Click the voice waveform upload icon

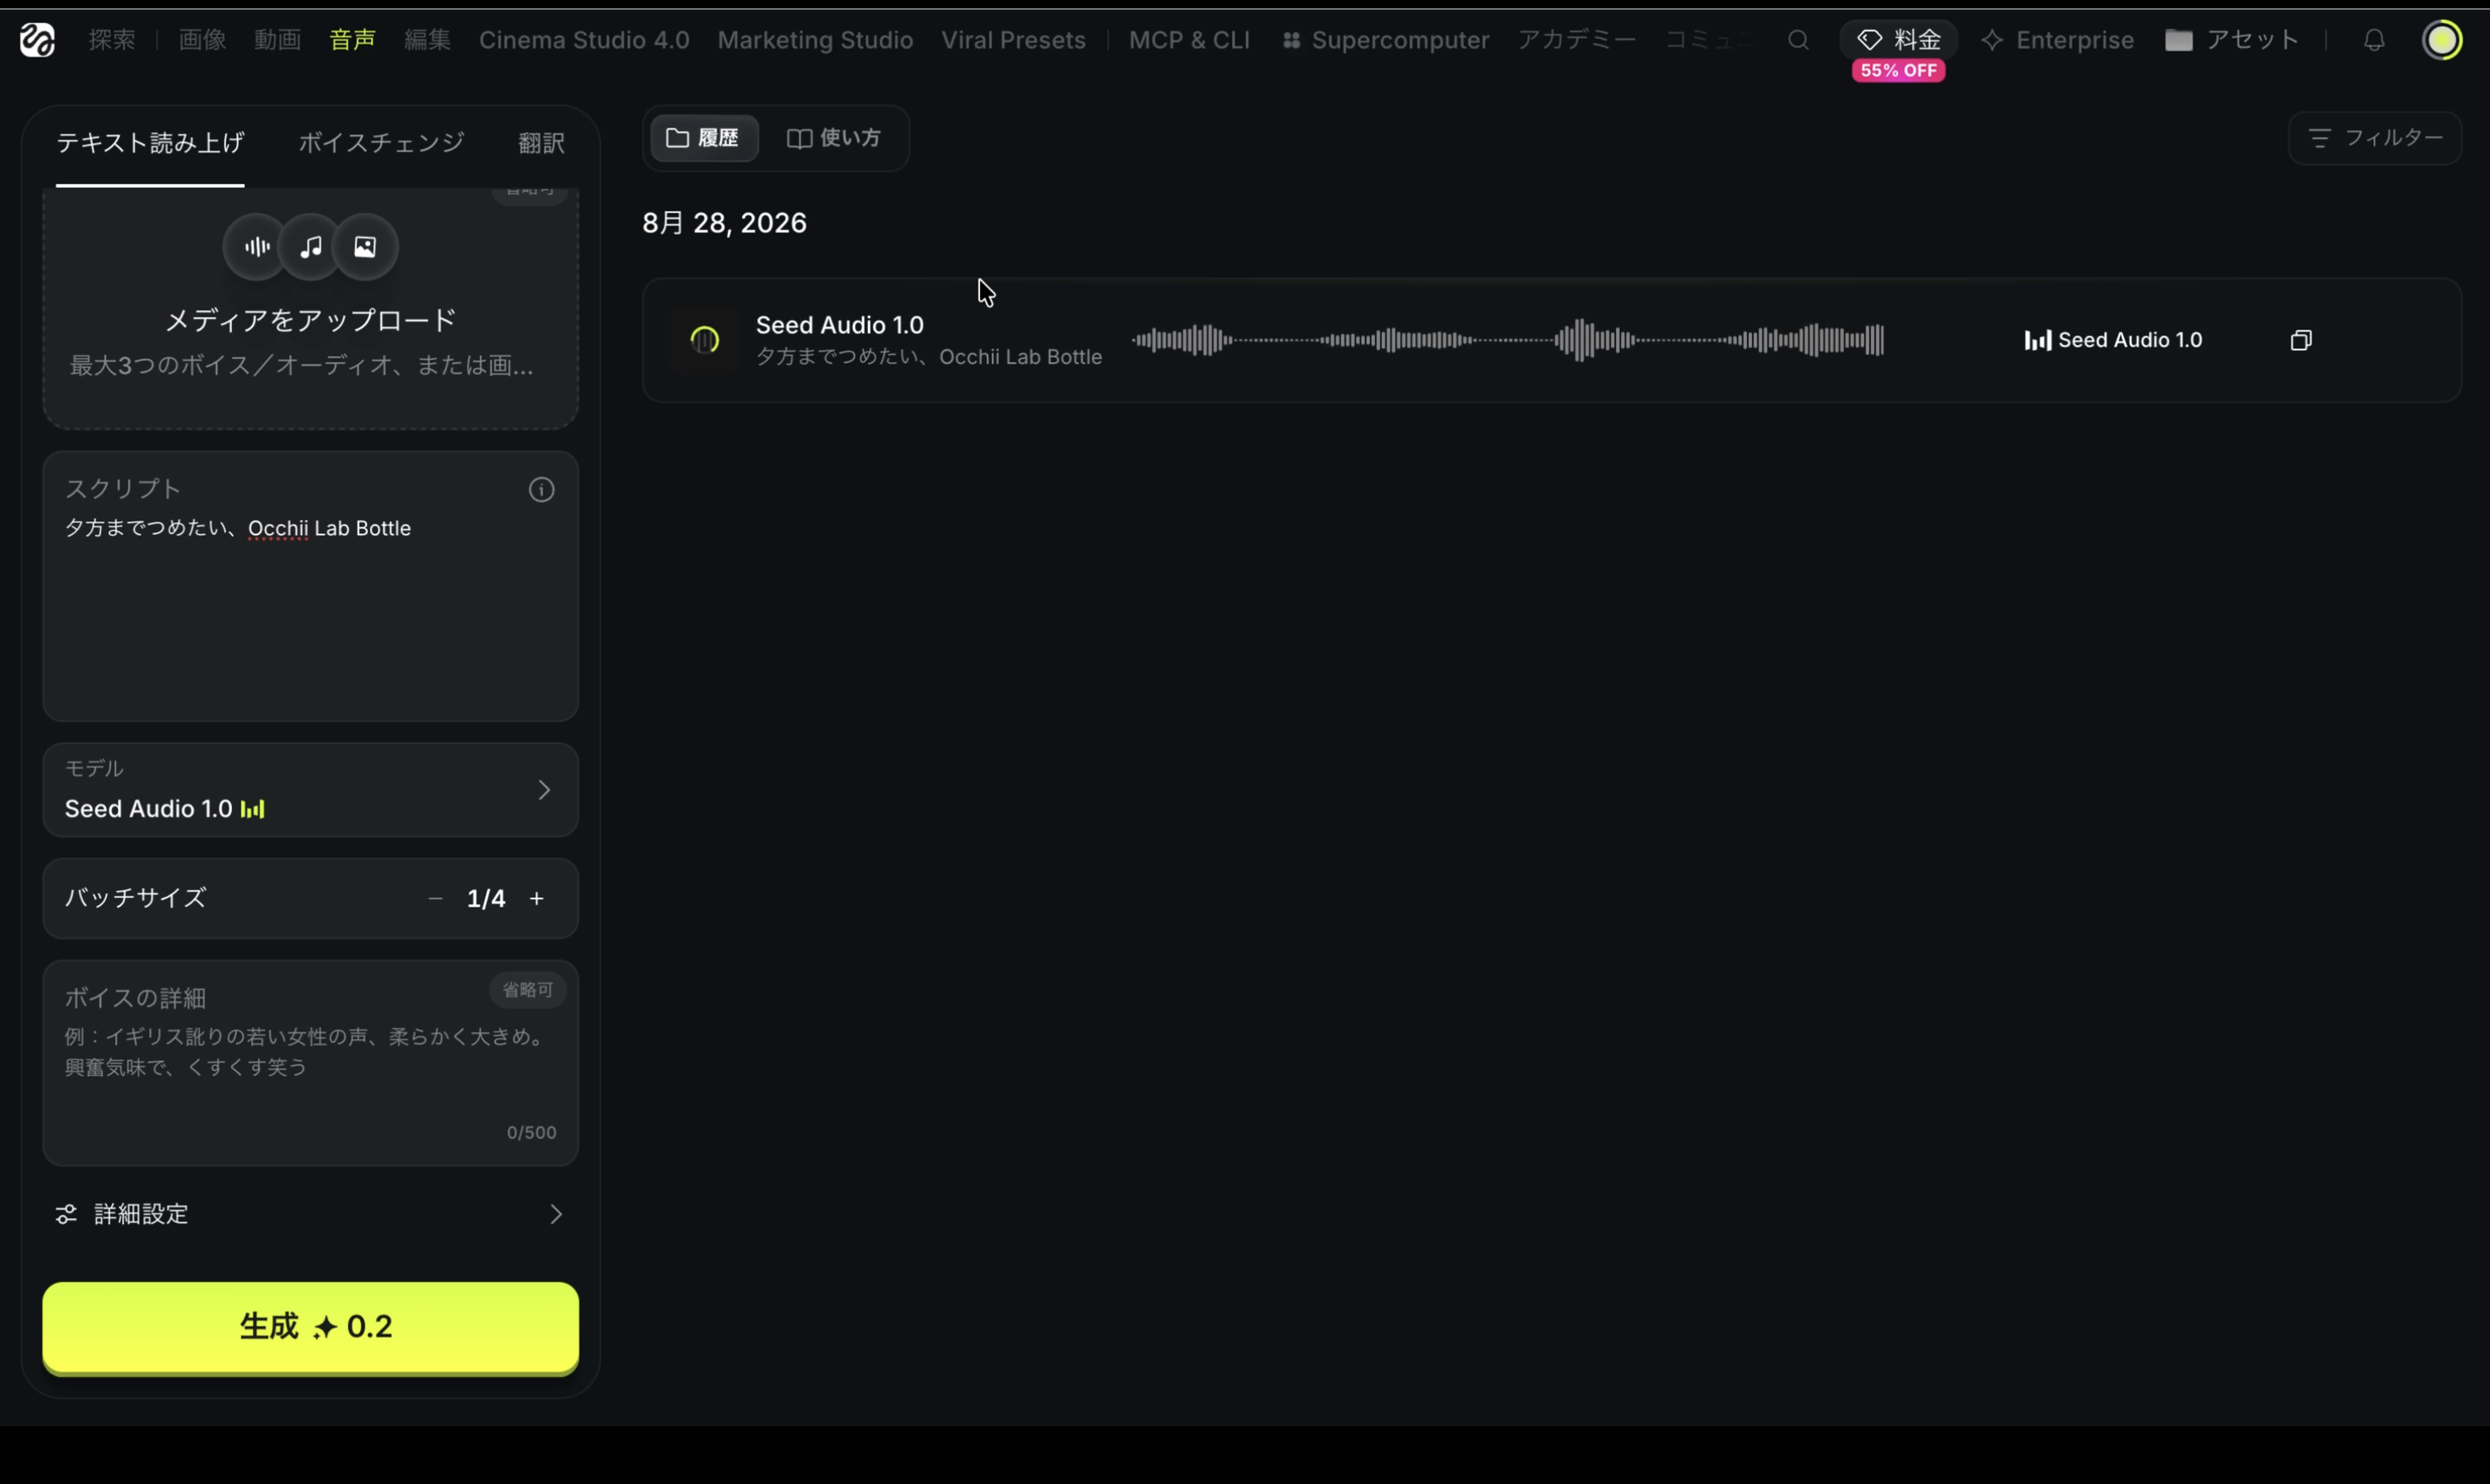click(257, 246)
